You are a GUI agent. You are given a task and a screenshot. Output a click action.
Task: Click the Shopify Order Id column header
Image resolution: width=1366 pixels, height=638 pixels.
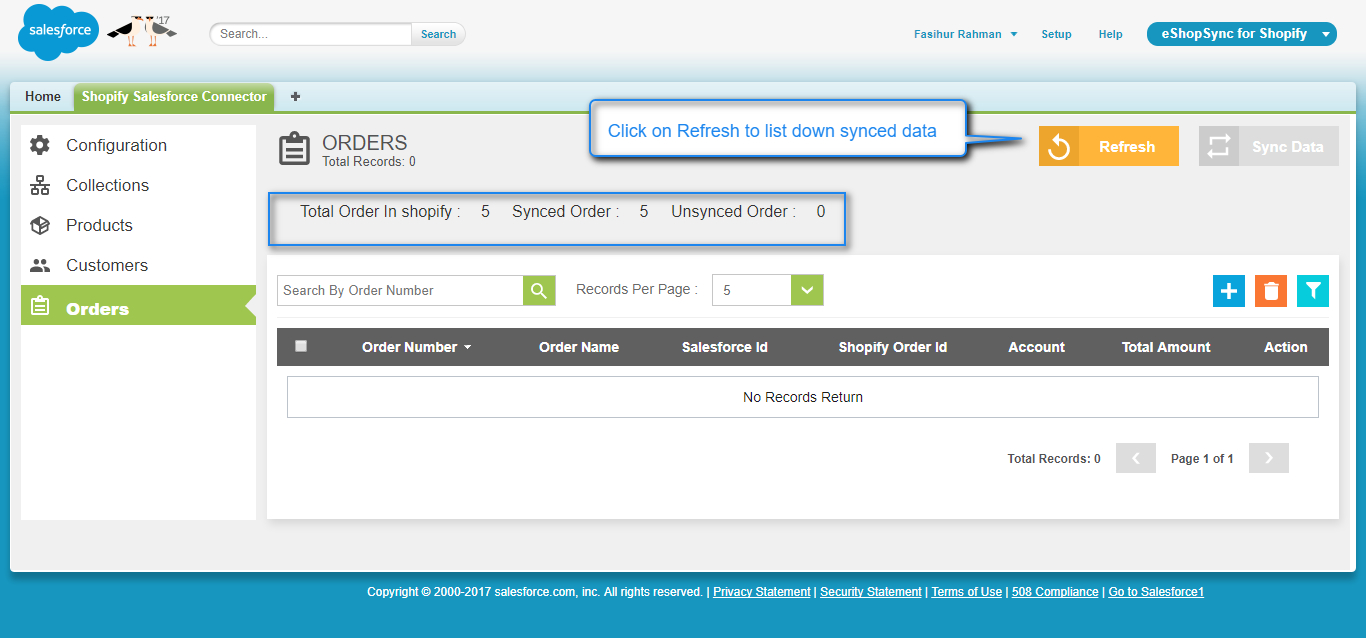893,347
